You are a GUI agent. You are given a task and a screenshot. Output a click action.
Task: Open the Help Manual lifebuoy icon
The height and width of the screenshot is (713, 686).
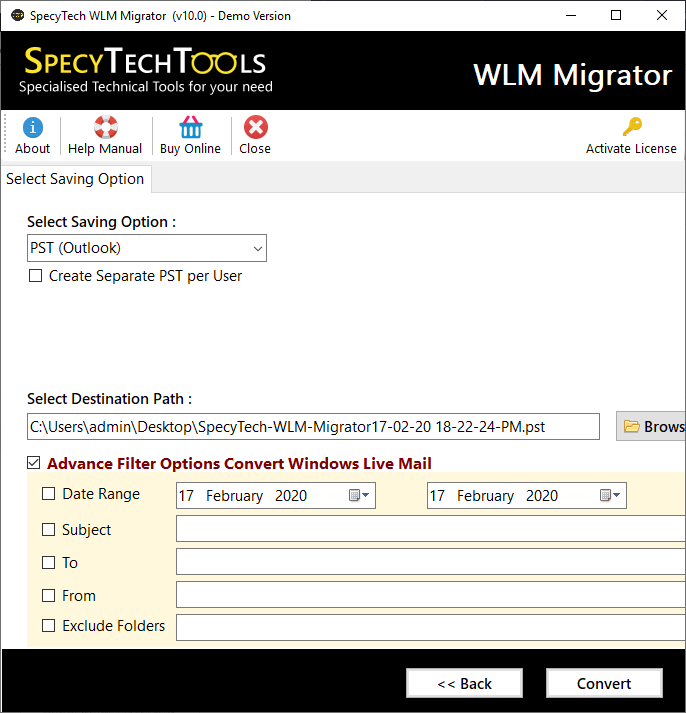105,126
